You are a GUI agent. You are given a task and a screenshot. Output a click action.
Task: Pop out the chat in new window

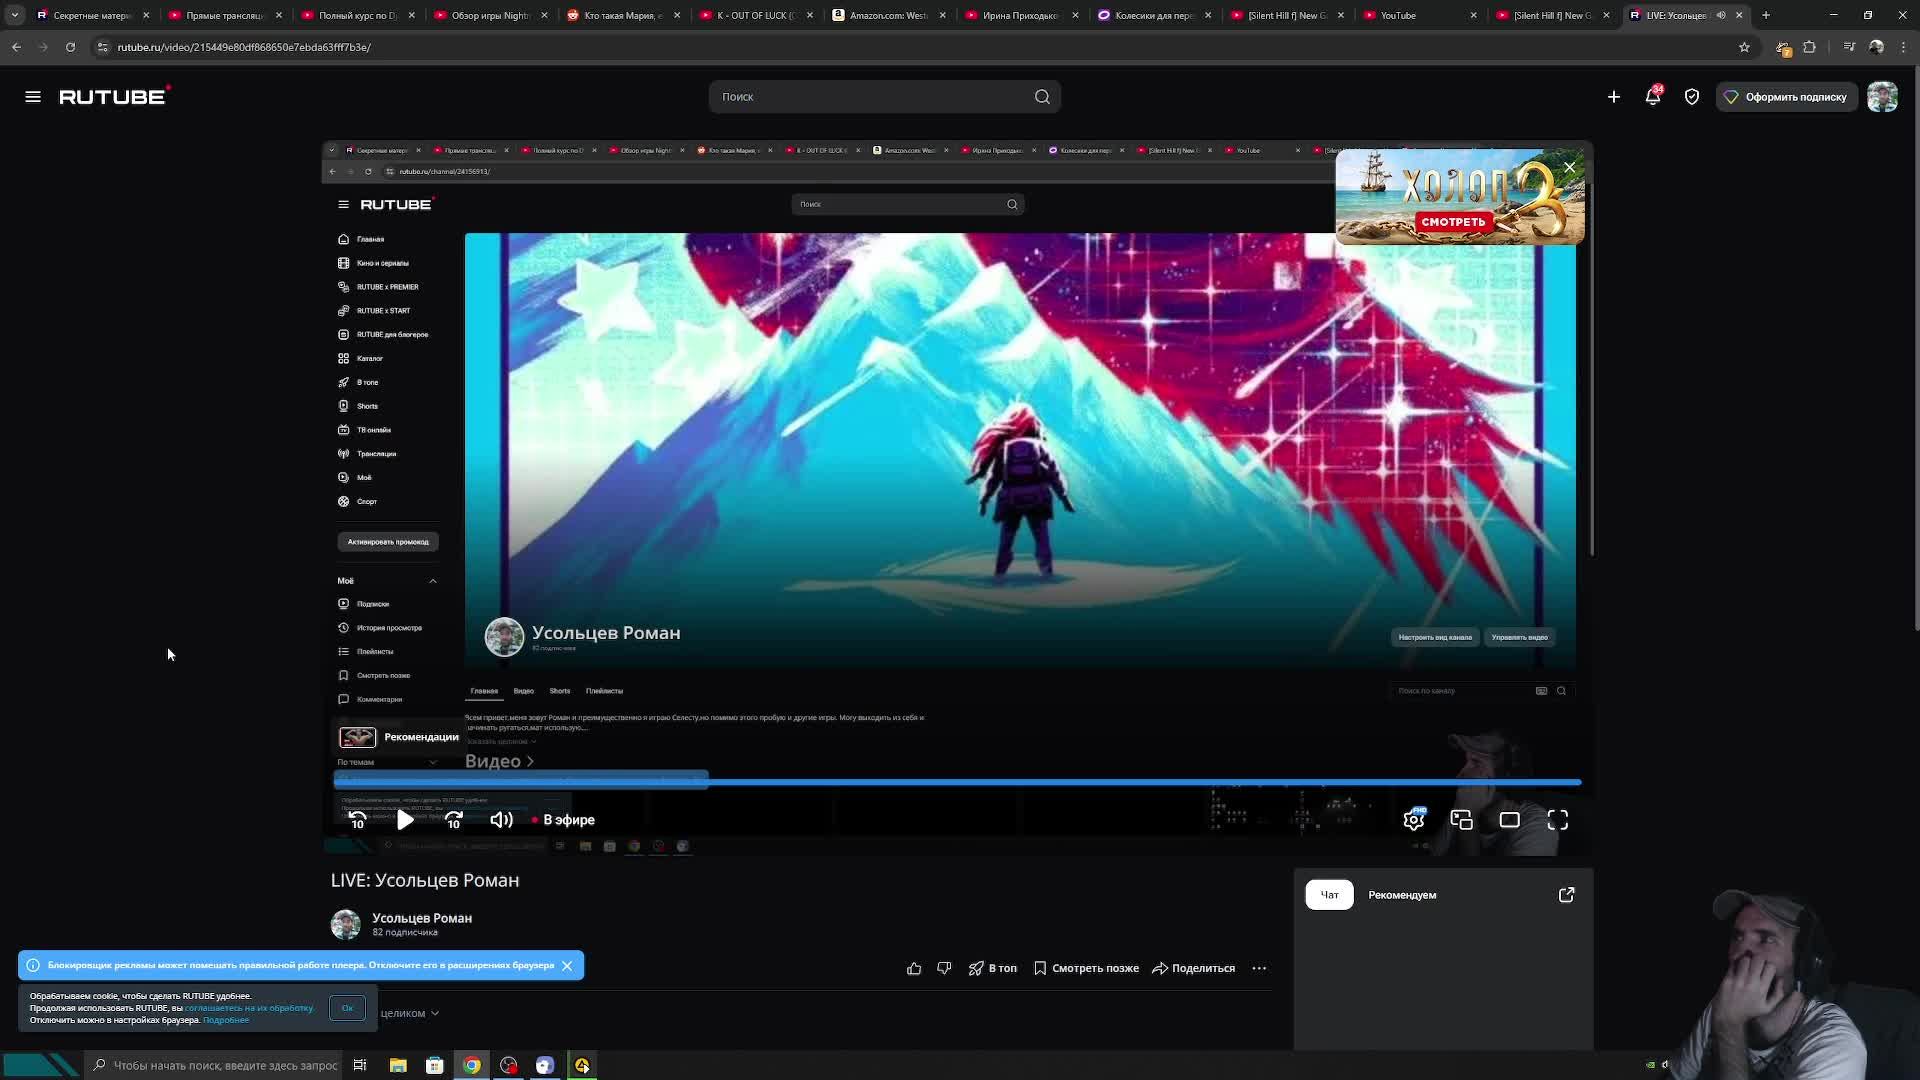pos(1566,895)
